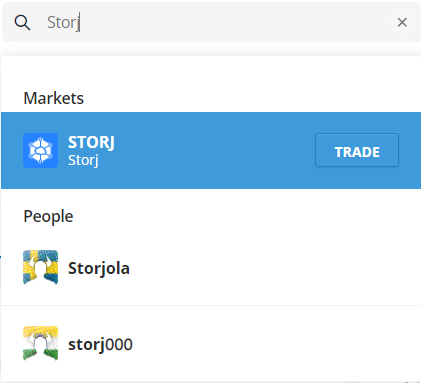Image resolution: width=421 pixels, height=383 pixels.
Task: Clear the search with the X icon
Action: (x=402, y=22)
